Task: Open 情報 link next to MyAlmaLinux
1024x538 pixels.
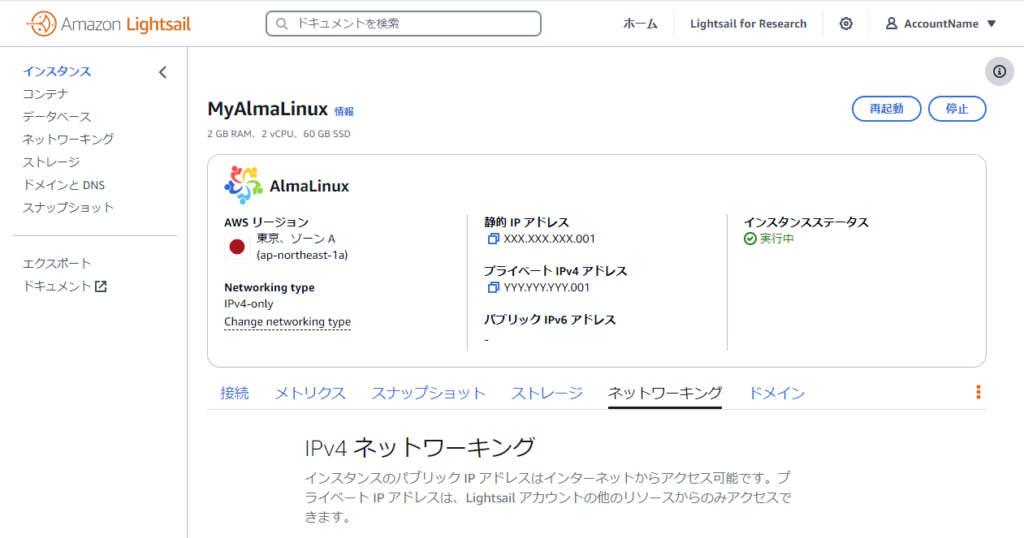Action: [x=344, y=112]
